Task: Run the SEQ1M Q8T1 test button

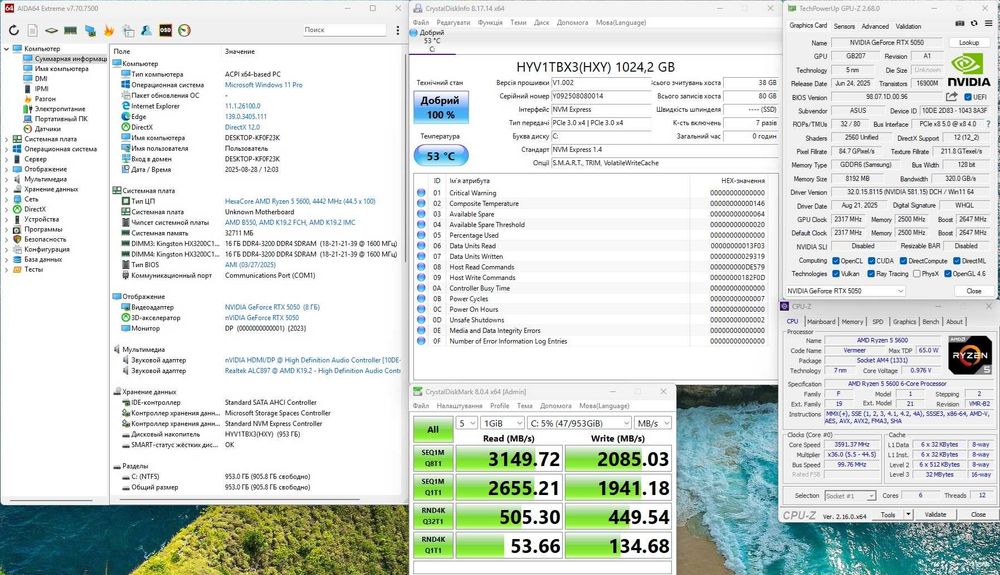Action: point(433,459)
